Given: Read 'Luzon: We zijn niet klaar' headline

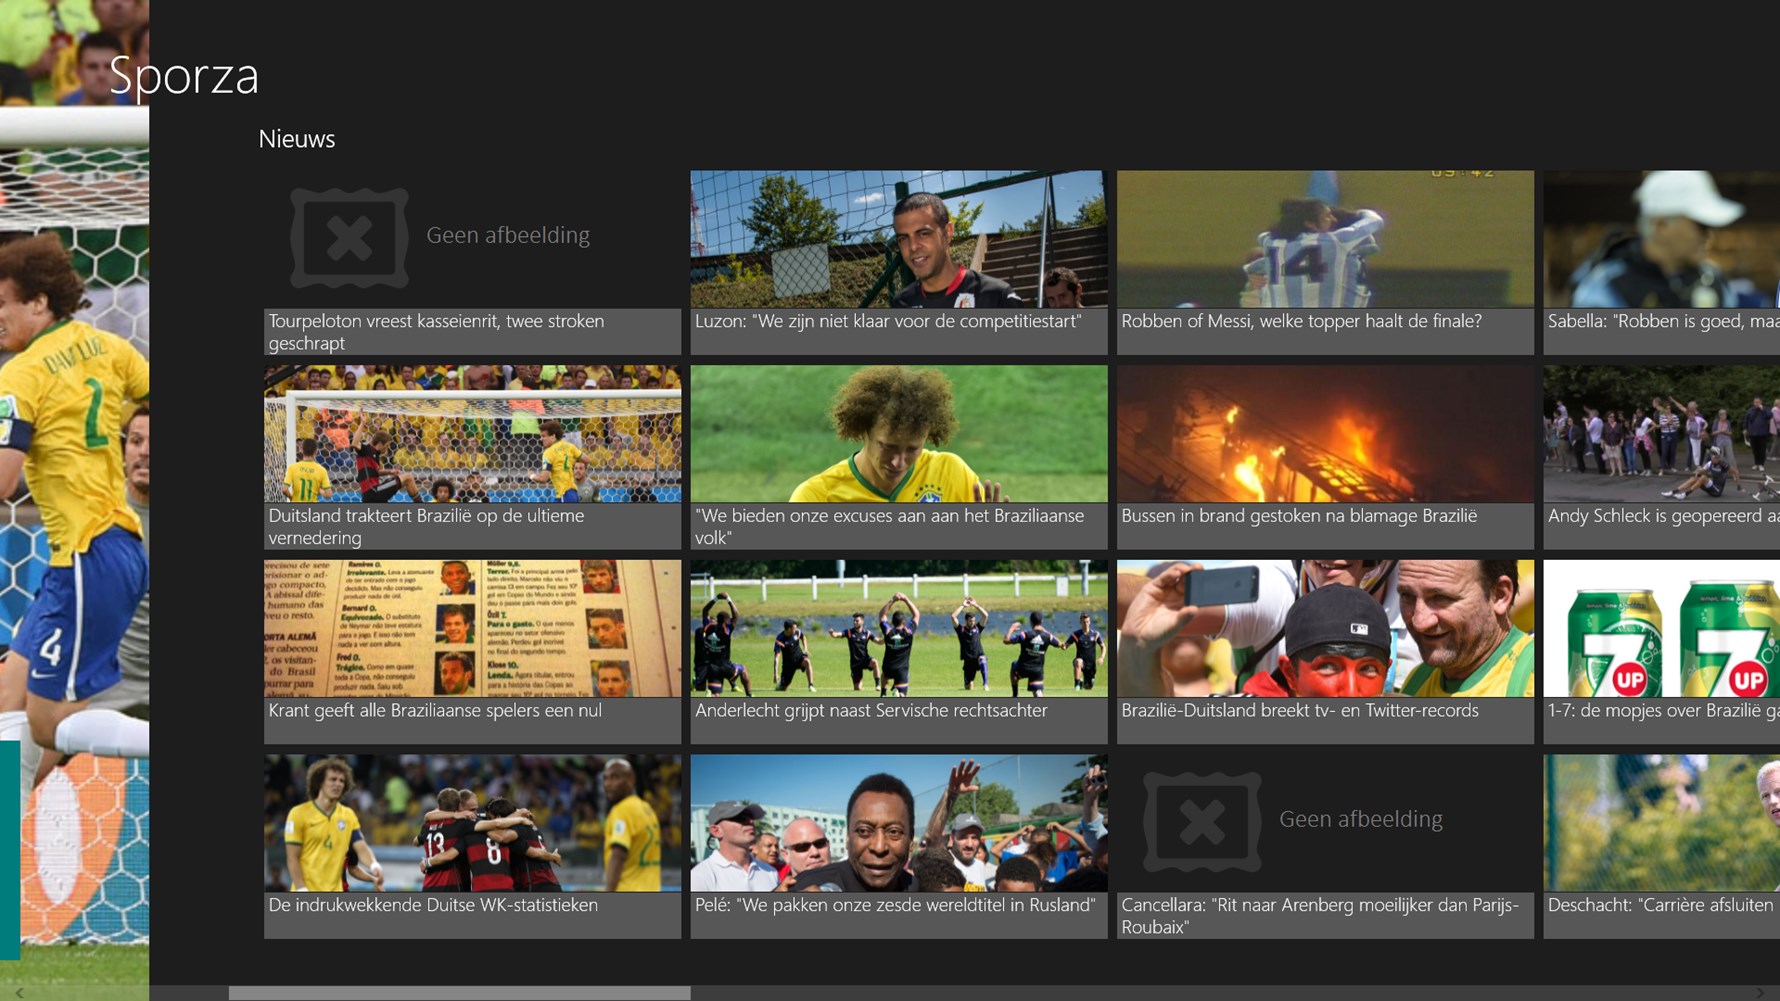Looking at the screenshot, I should [x=888, y=321].
